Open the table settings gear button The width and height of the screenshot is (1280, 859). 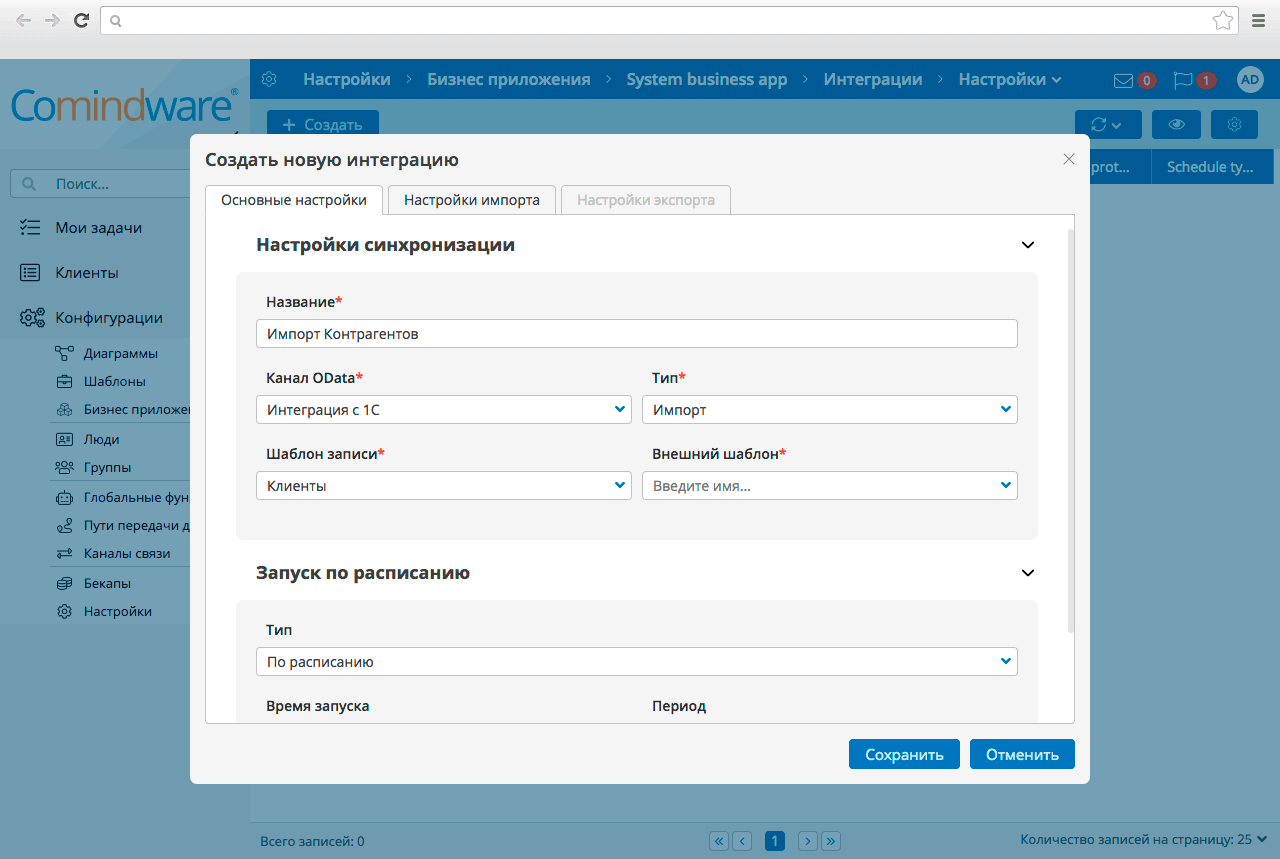point(1234,124)
